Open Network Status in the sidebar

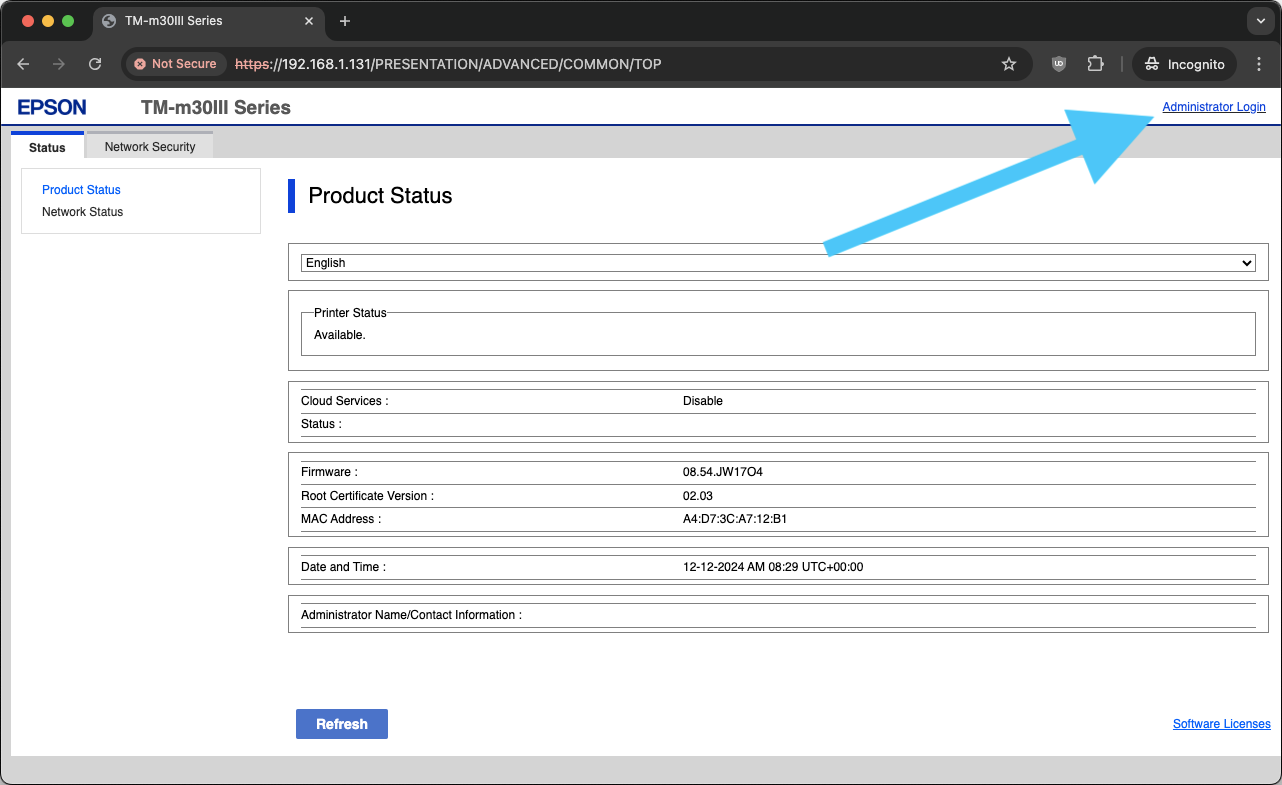(82, 212)
